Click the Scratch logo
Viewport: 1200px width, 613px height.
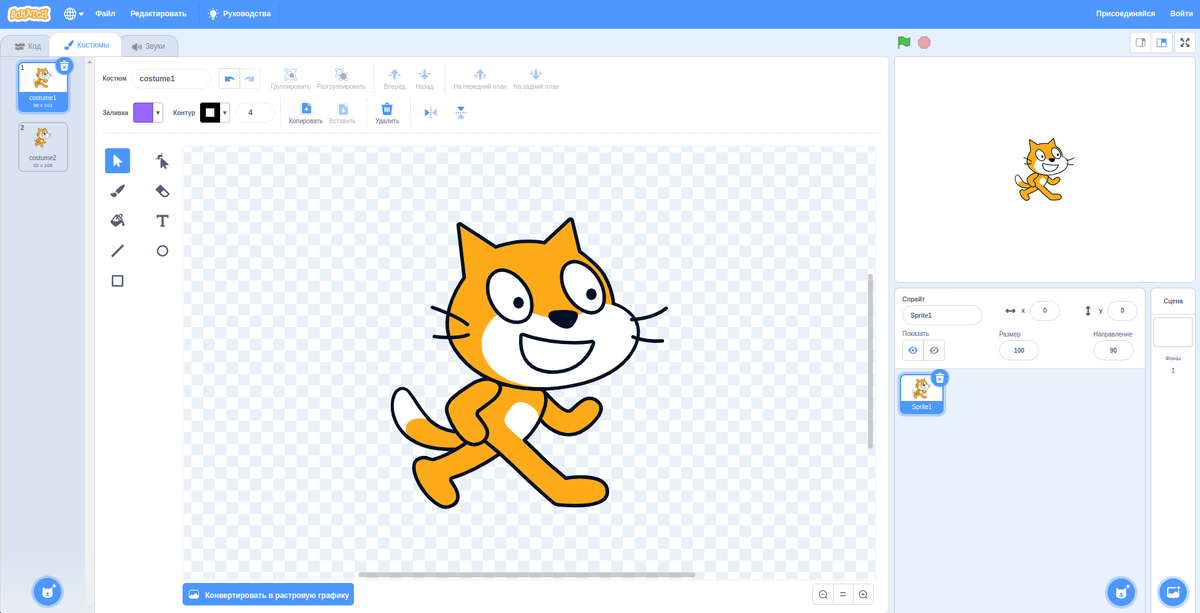click(x=29, y=14)
